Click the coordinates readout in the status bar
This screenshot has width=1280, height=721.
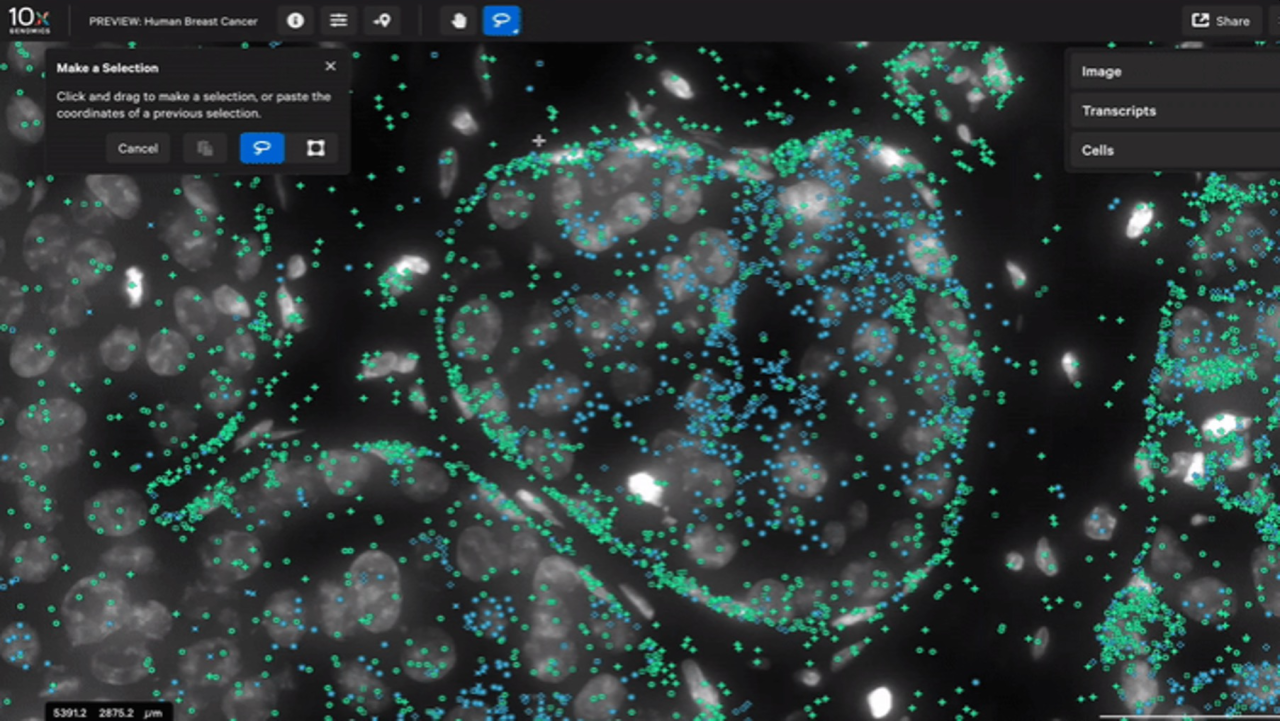click(x=109, y=712)
